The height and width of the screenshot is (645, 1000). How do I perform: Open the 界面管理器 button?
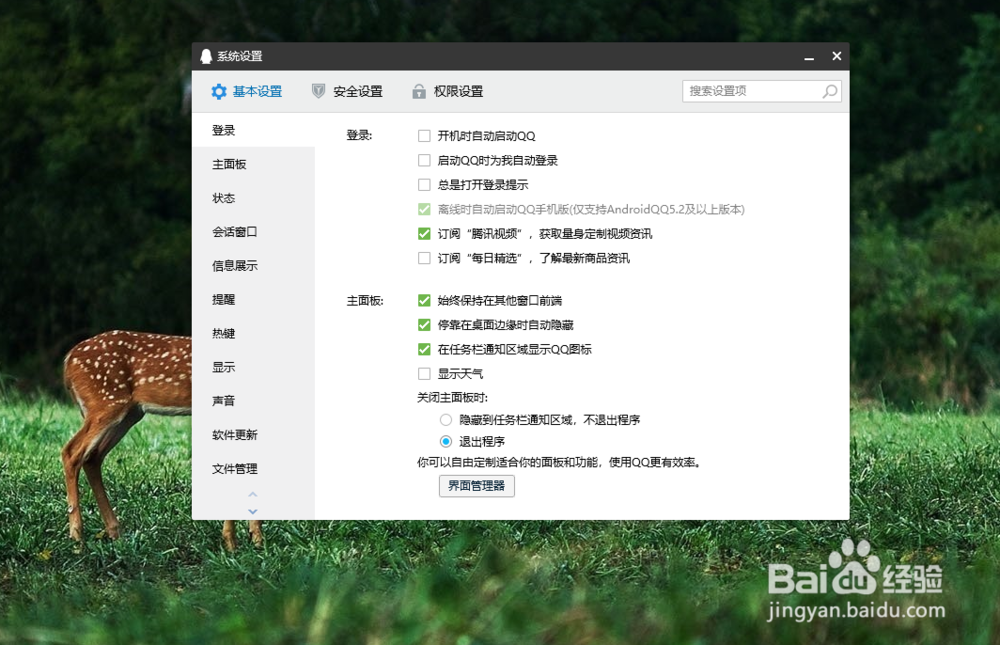476,486
